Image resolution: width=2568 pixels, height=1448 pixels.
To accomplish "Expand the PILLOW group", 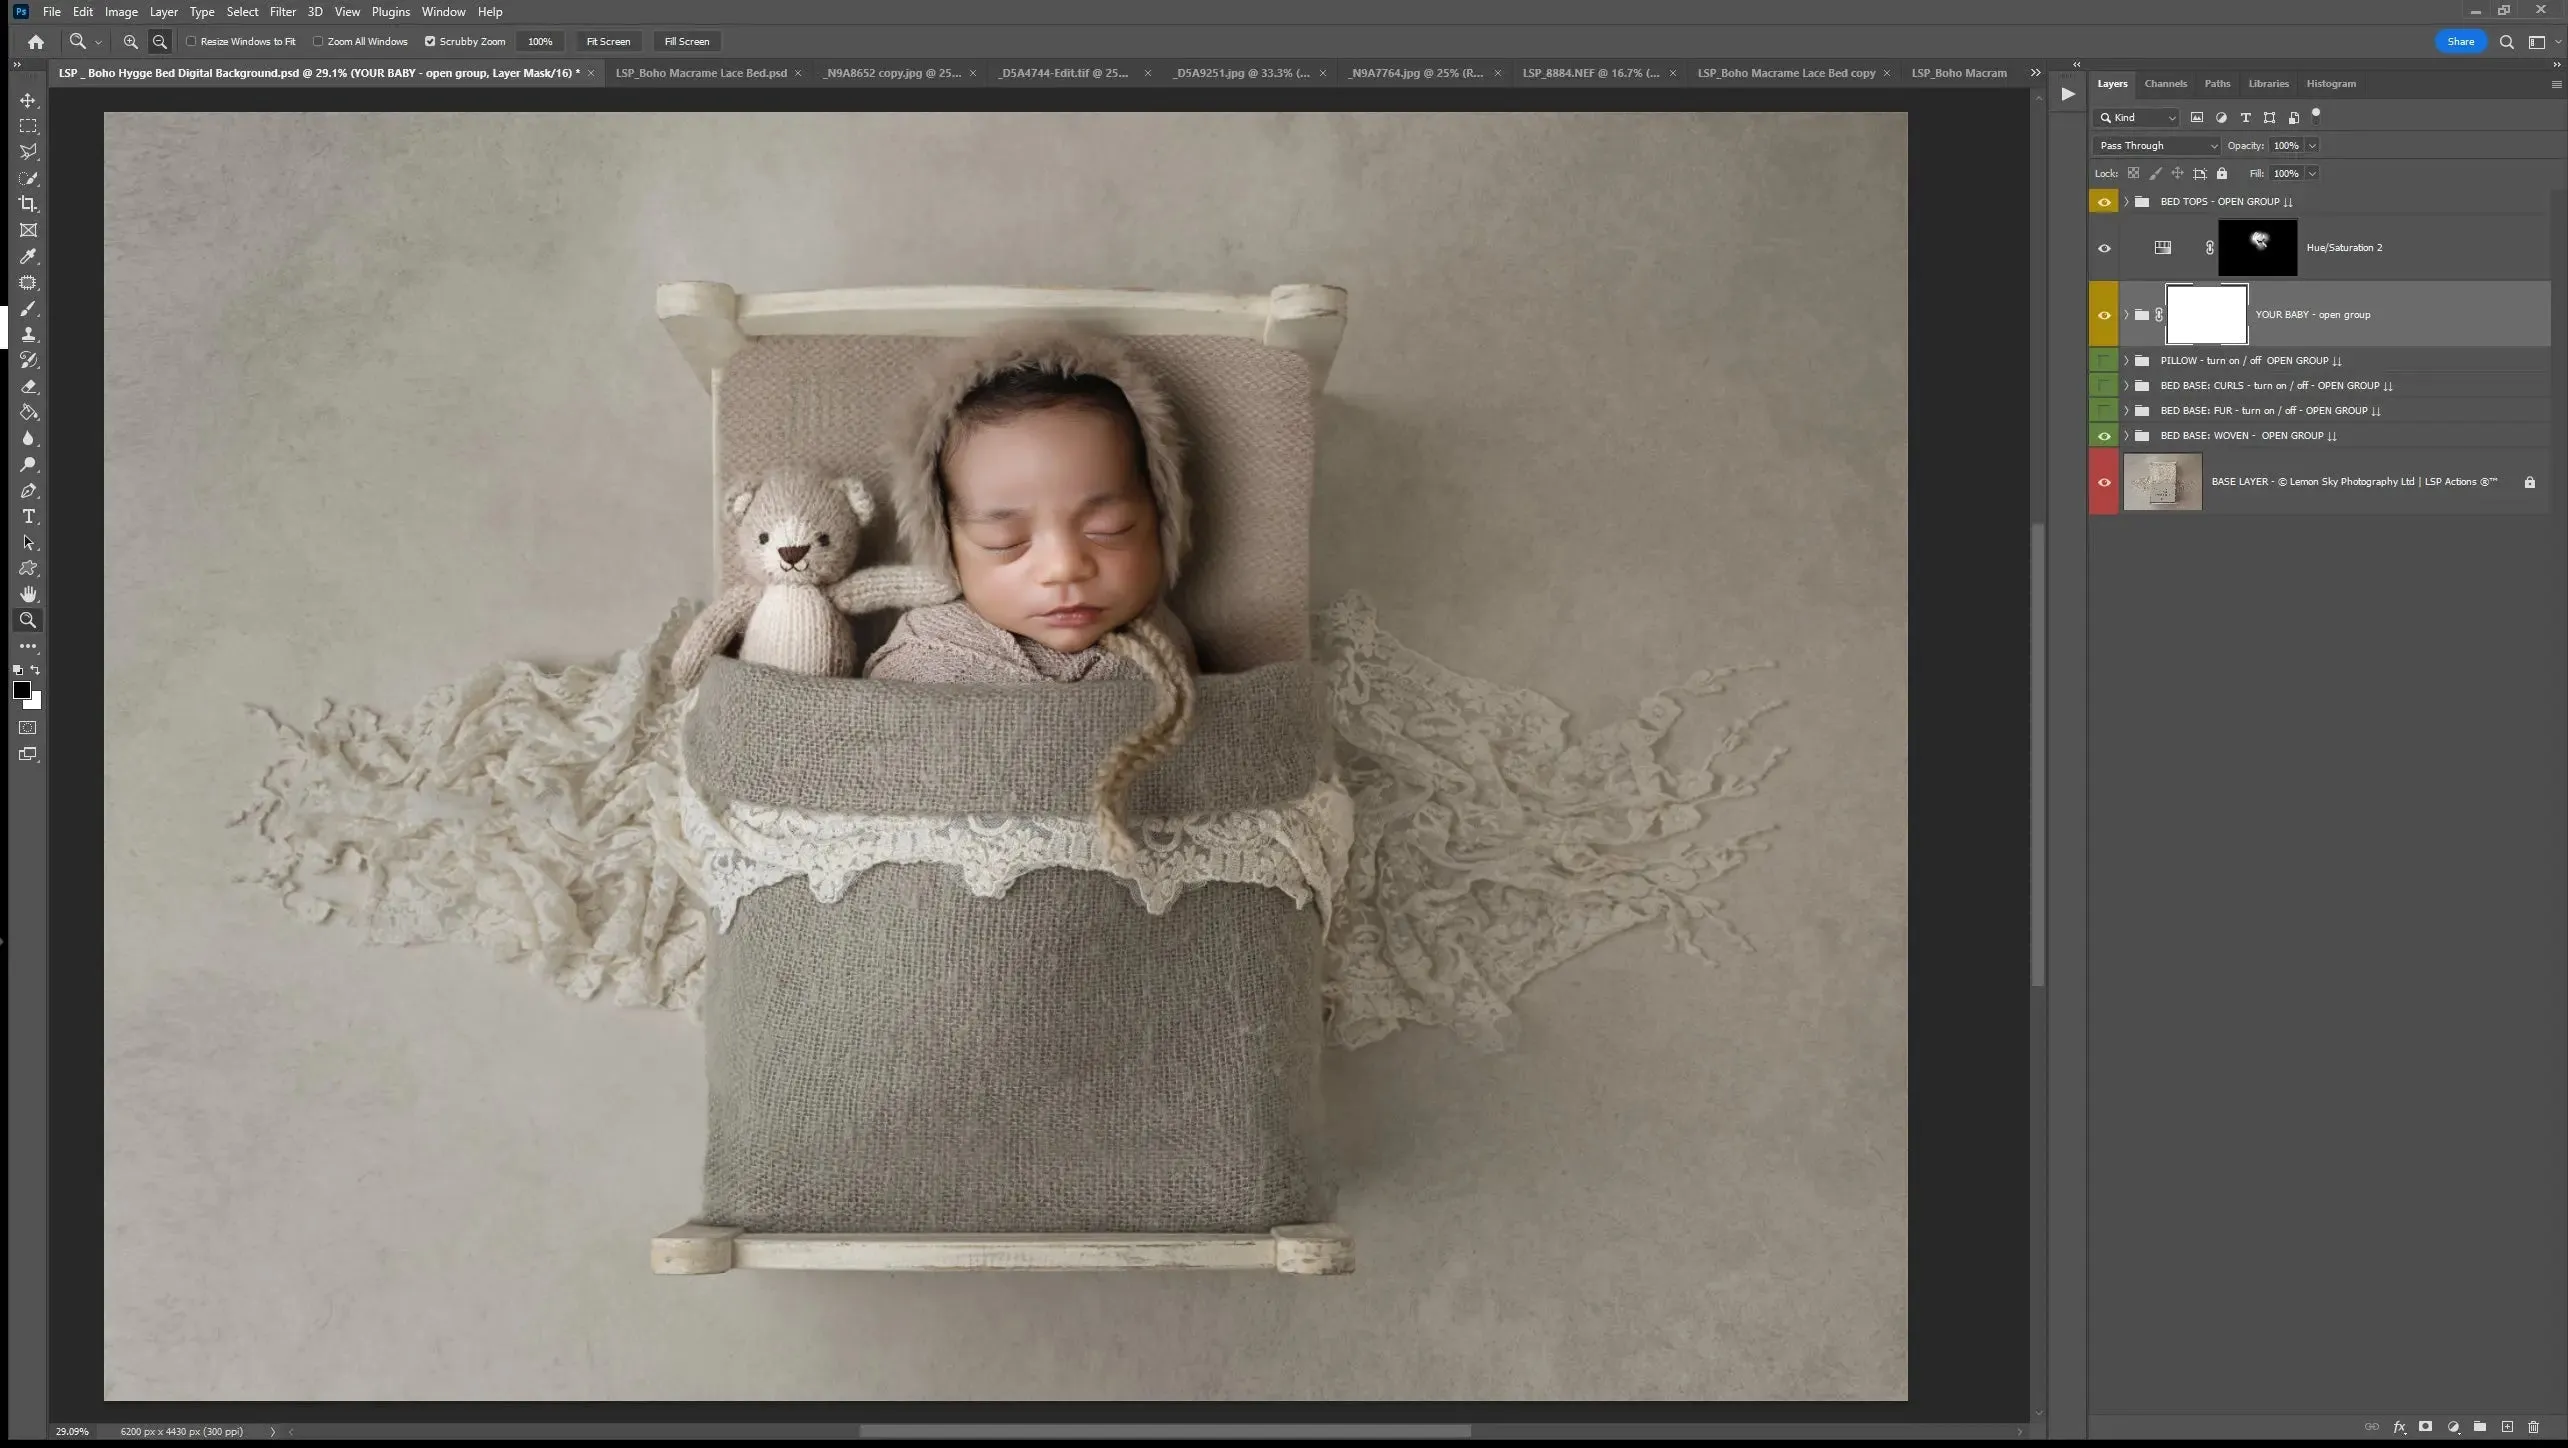I will coord(2126,361).
